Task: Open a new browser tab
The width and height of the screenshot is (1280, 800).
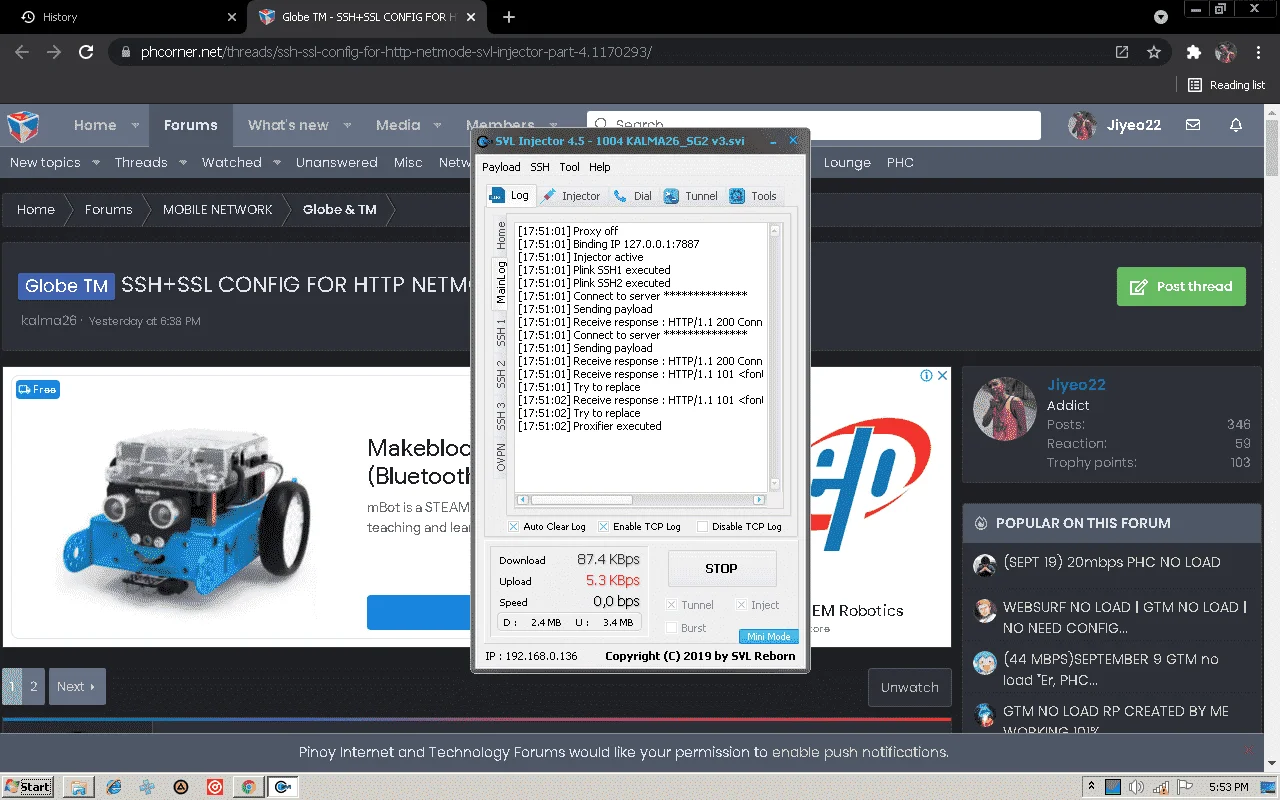Action: point(509,17)
